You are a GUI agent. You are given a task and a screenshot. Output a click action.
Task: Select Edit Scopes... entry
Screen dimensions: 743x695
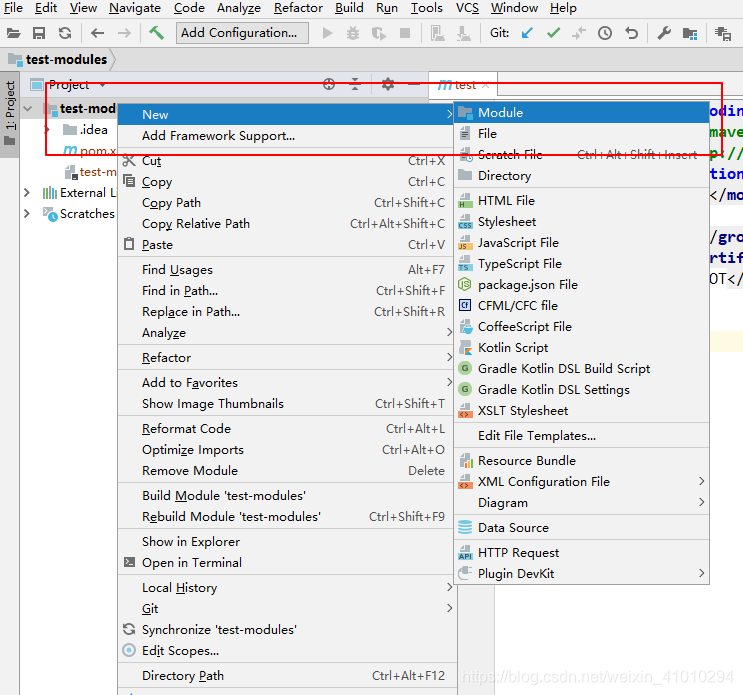pyautogui.click(x=286, y=651)
